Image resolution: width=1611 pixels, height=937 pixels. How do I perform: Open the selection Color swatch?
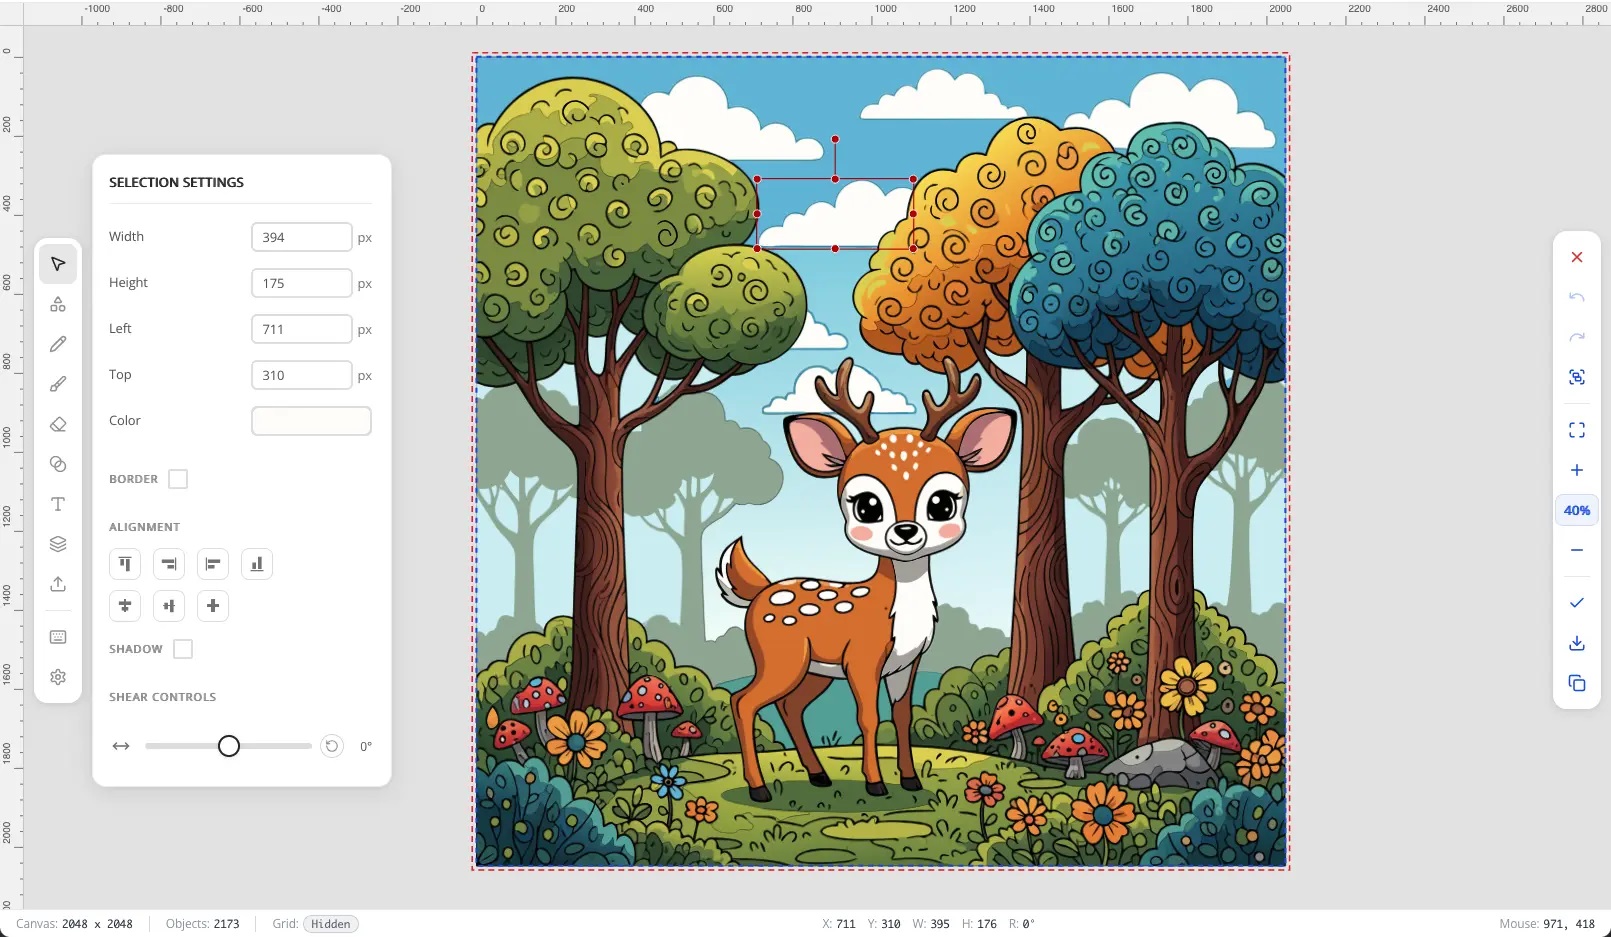click(x=311, y=421)
